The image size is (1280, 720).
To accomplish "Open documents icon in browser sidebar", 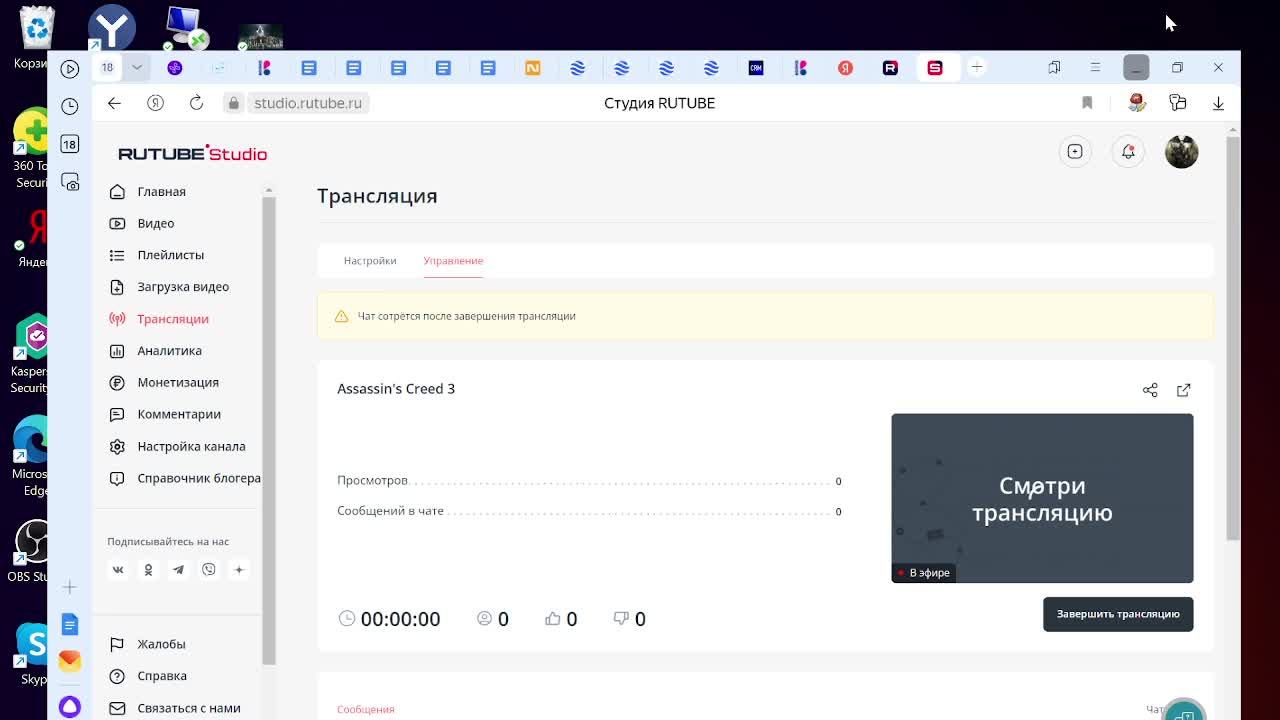I will (70, 625).
